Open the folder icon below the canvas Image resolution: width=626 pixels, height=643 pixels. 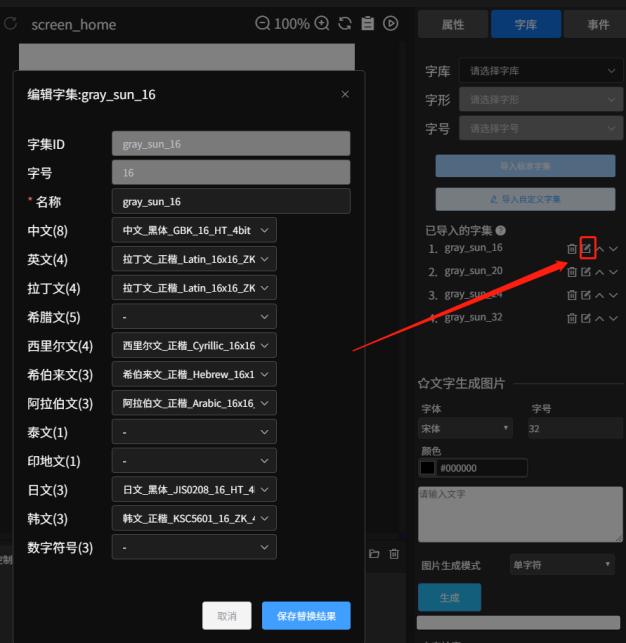pyautogui.click(x=374, y=554)
